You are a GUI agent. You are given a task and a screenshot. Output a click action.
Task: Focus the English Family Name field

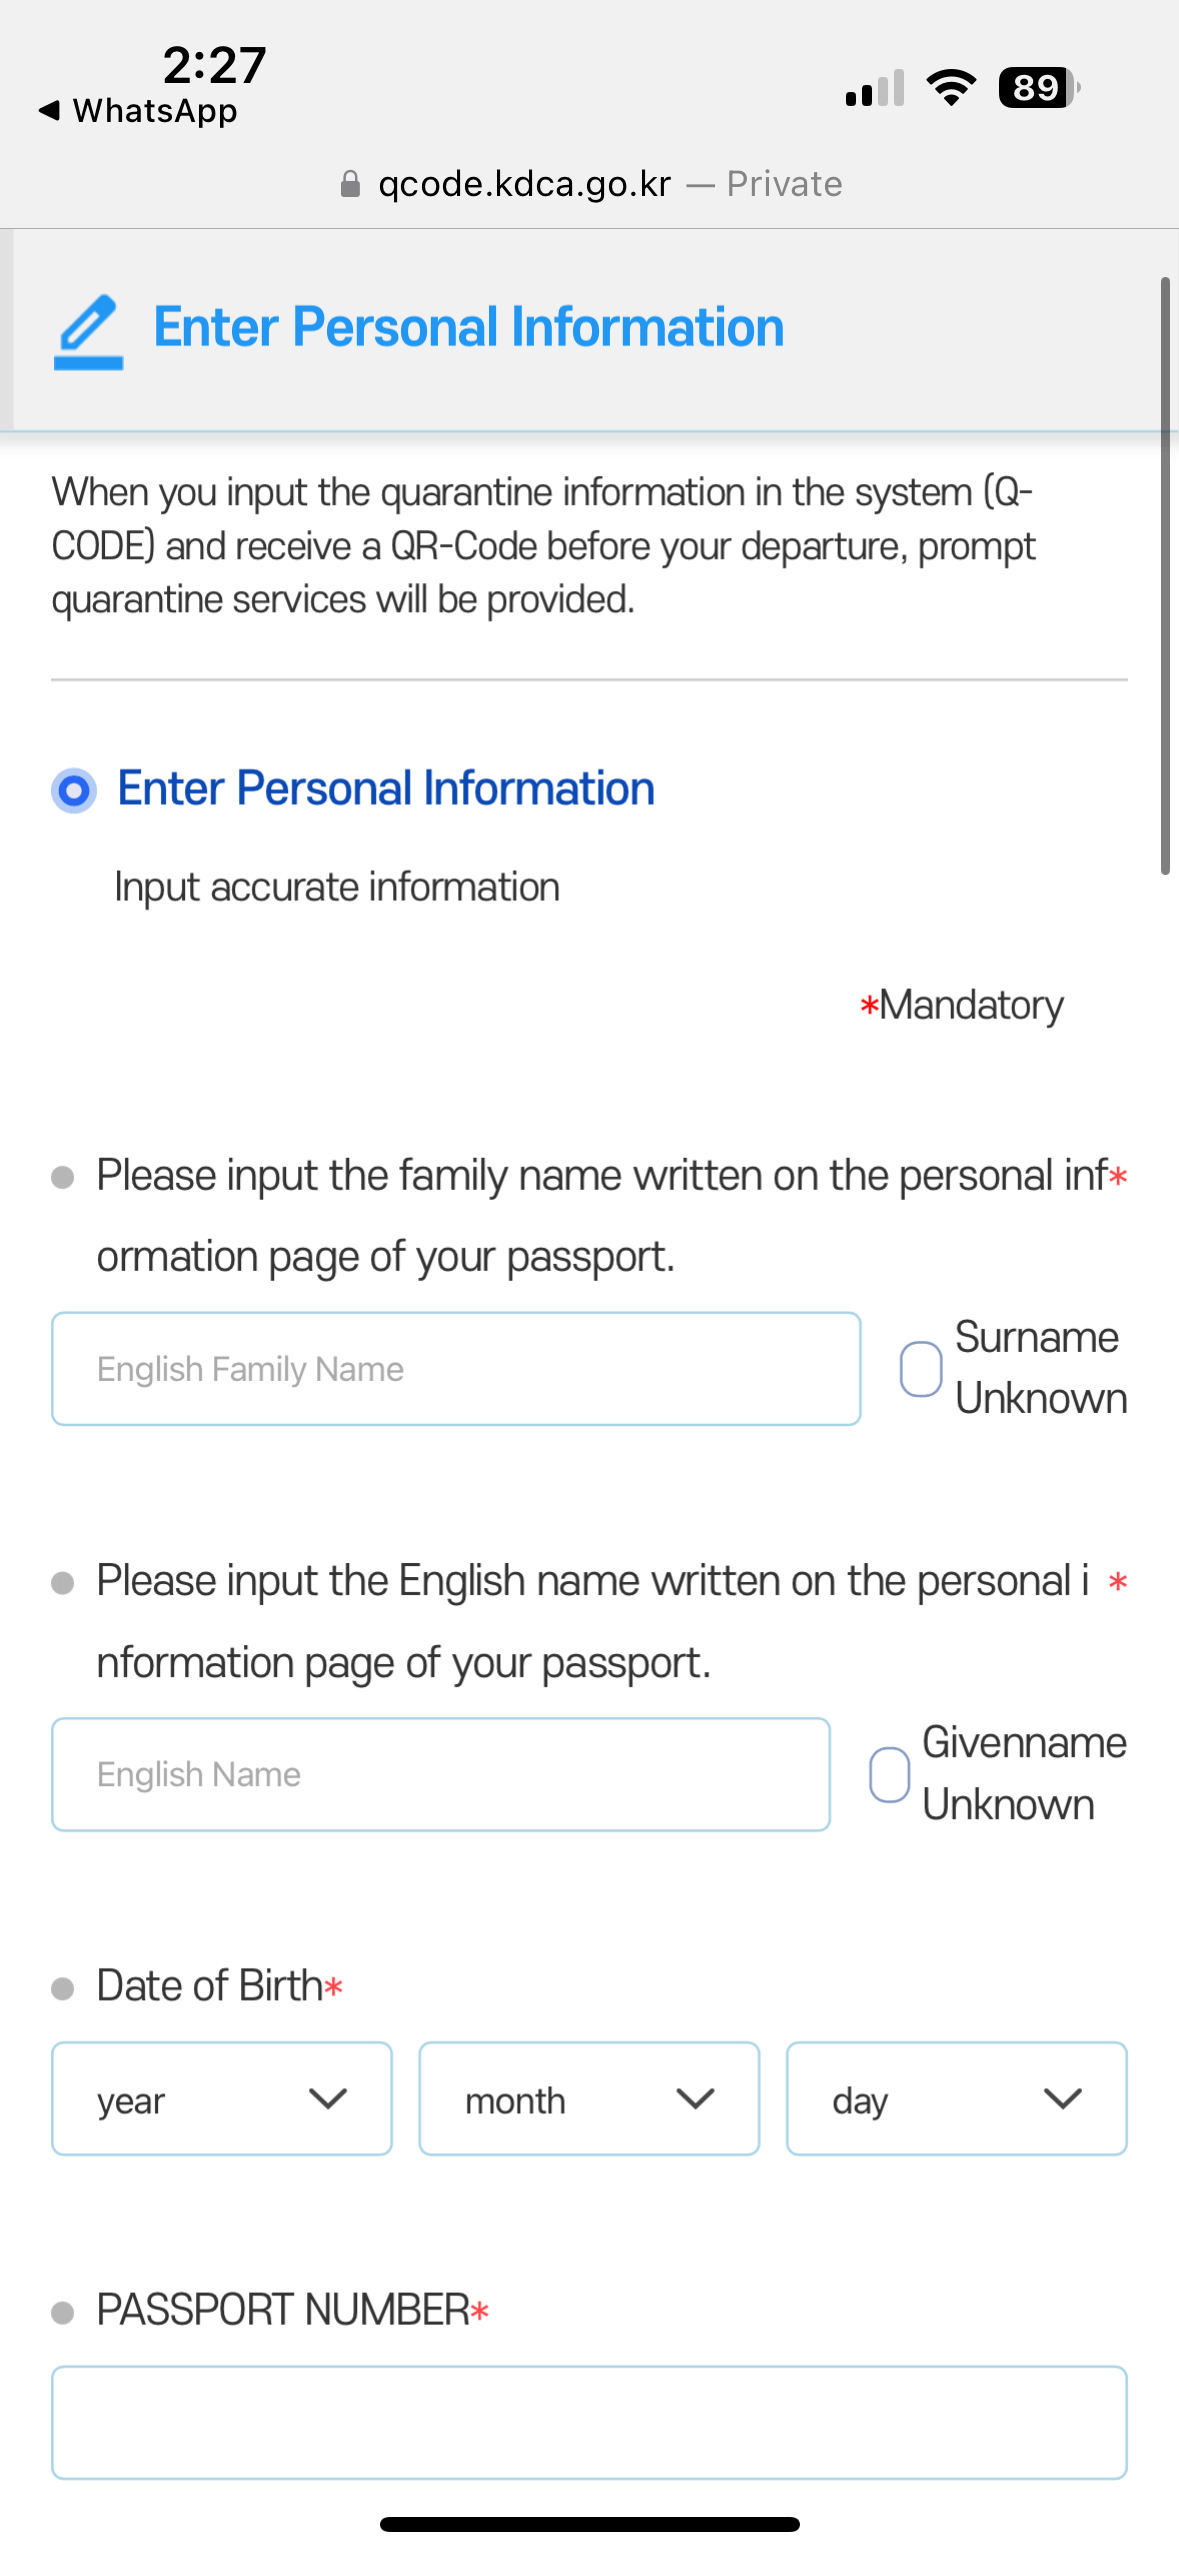tap(456, 1368)
